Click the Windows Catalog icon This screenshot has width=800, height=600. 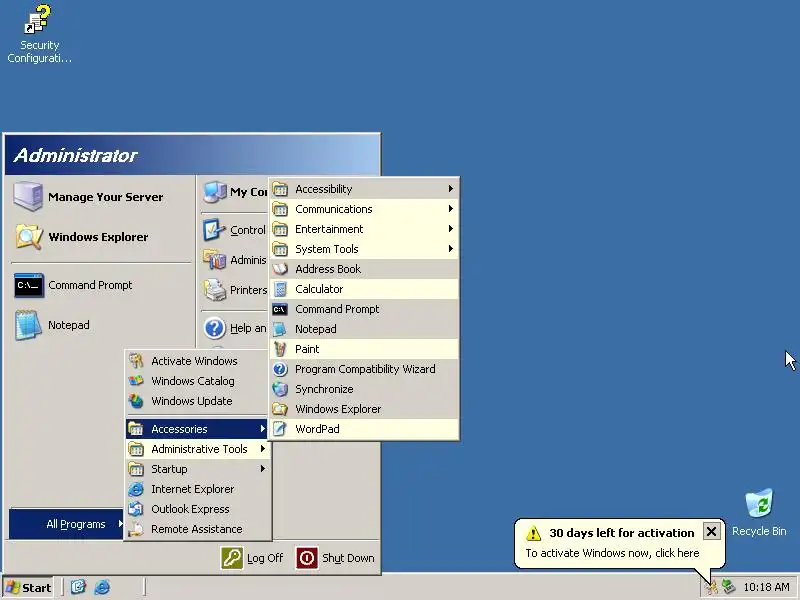point(136,381)
